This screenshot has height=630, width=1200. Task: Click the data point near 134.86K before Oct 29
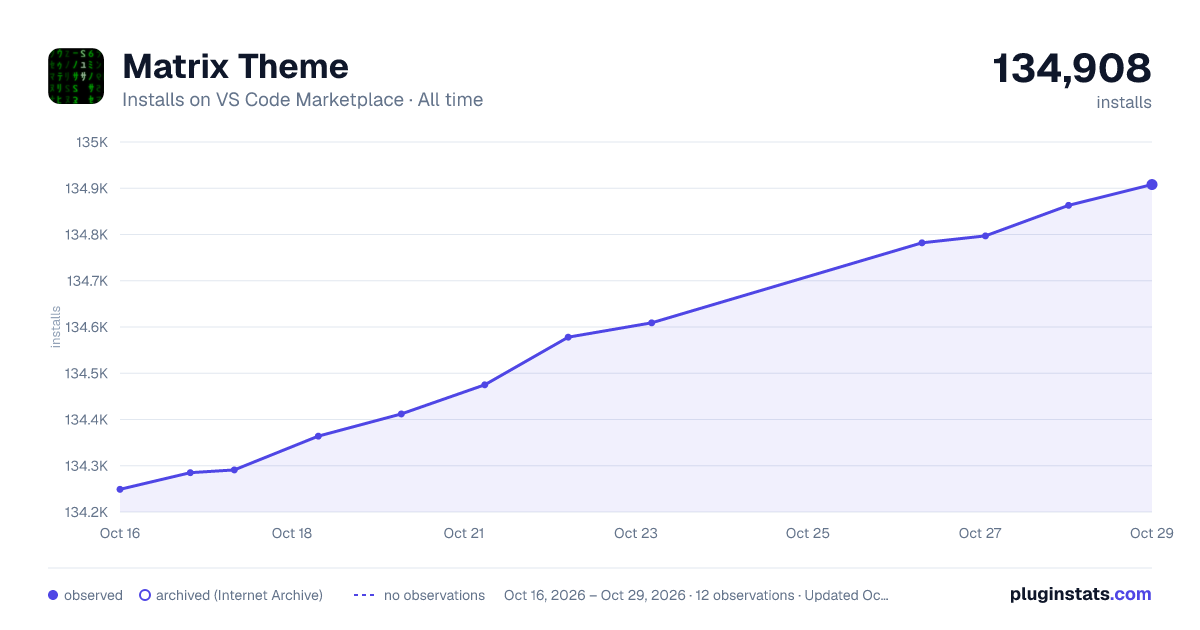[1069, 206]
